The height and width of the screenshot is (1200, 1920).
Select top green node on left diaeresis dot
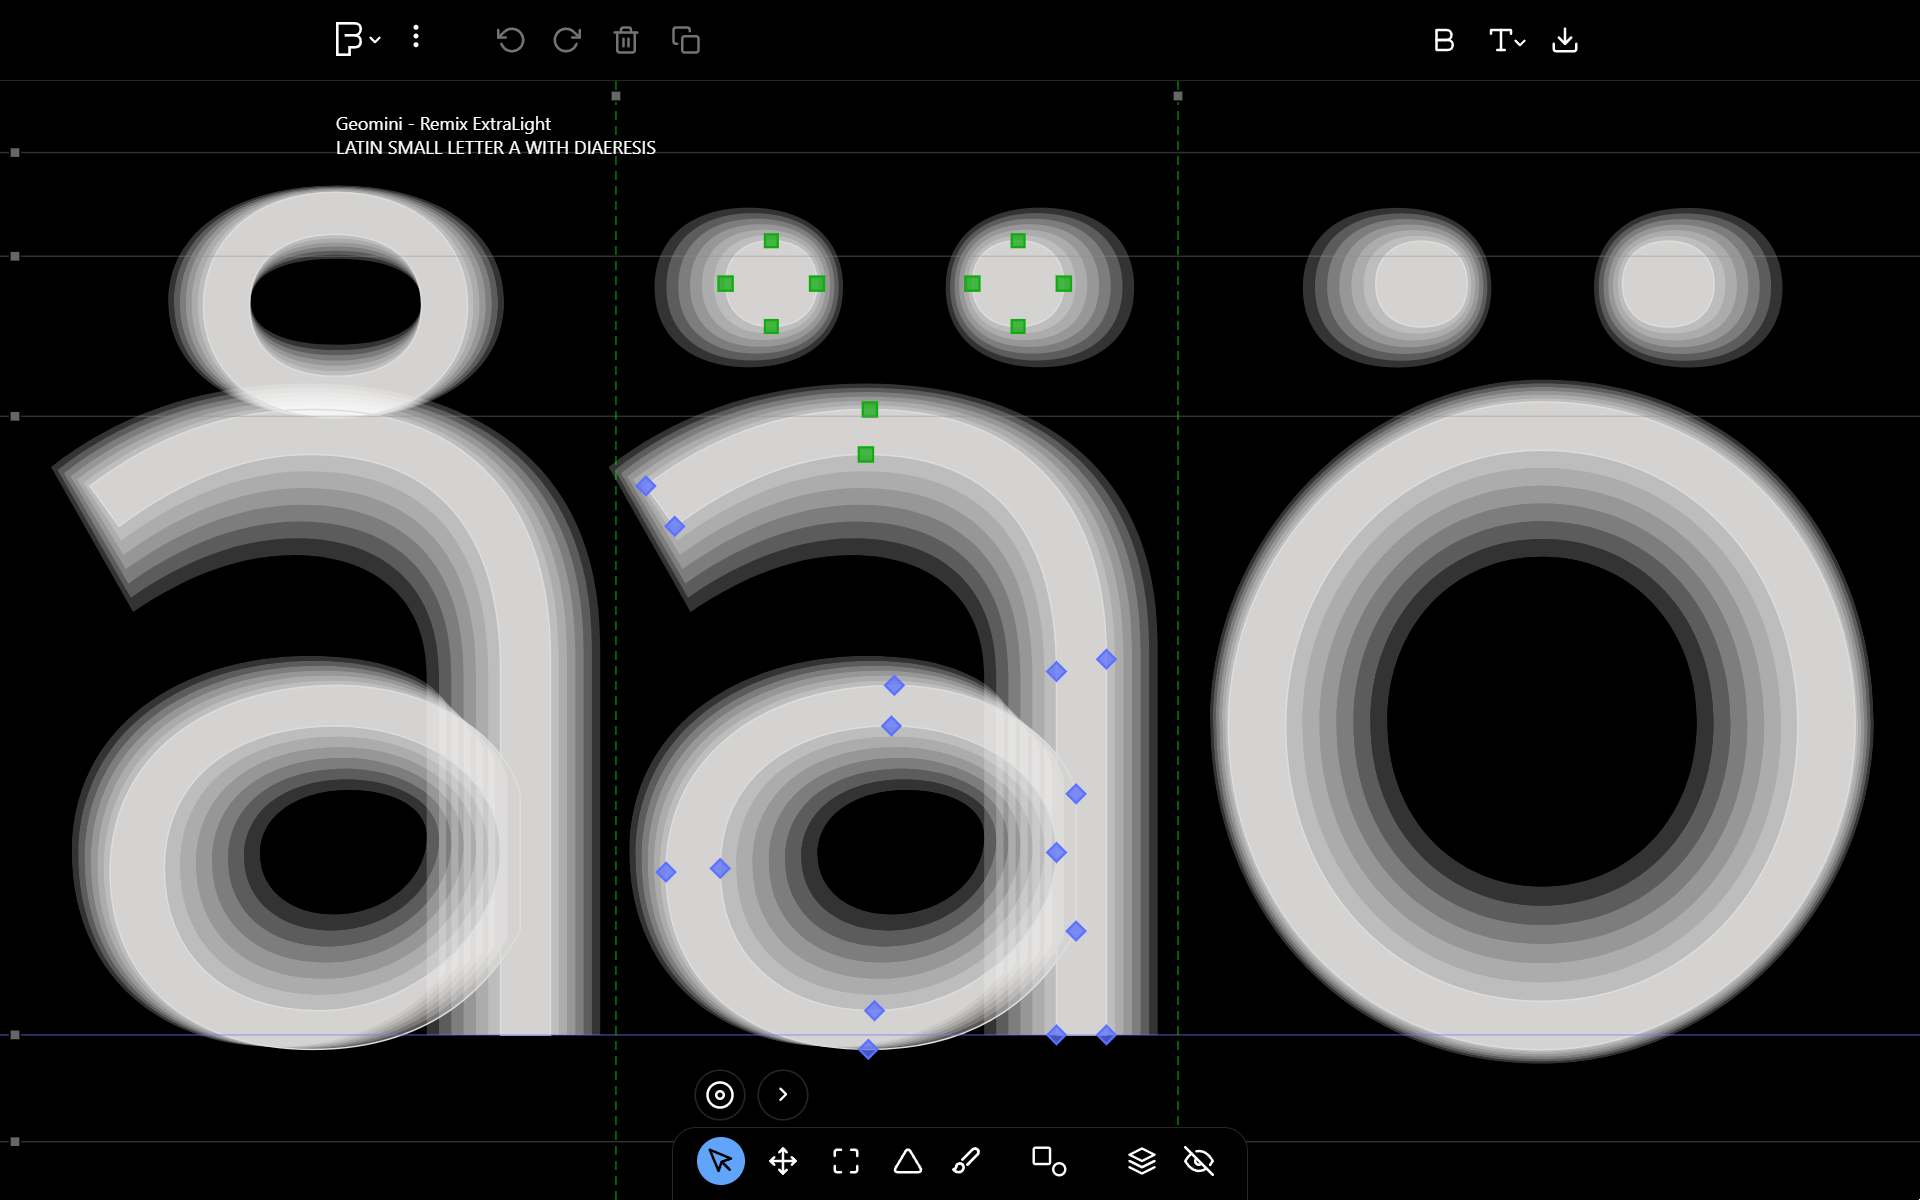771,241
